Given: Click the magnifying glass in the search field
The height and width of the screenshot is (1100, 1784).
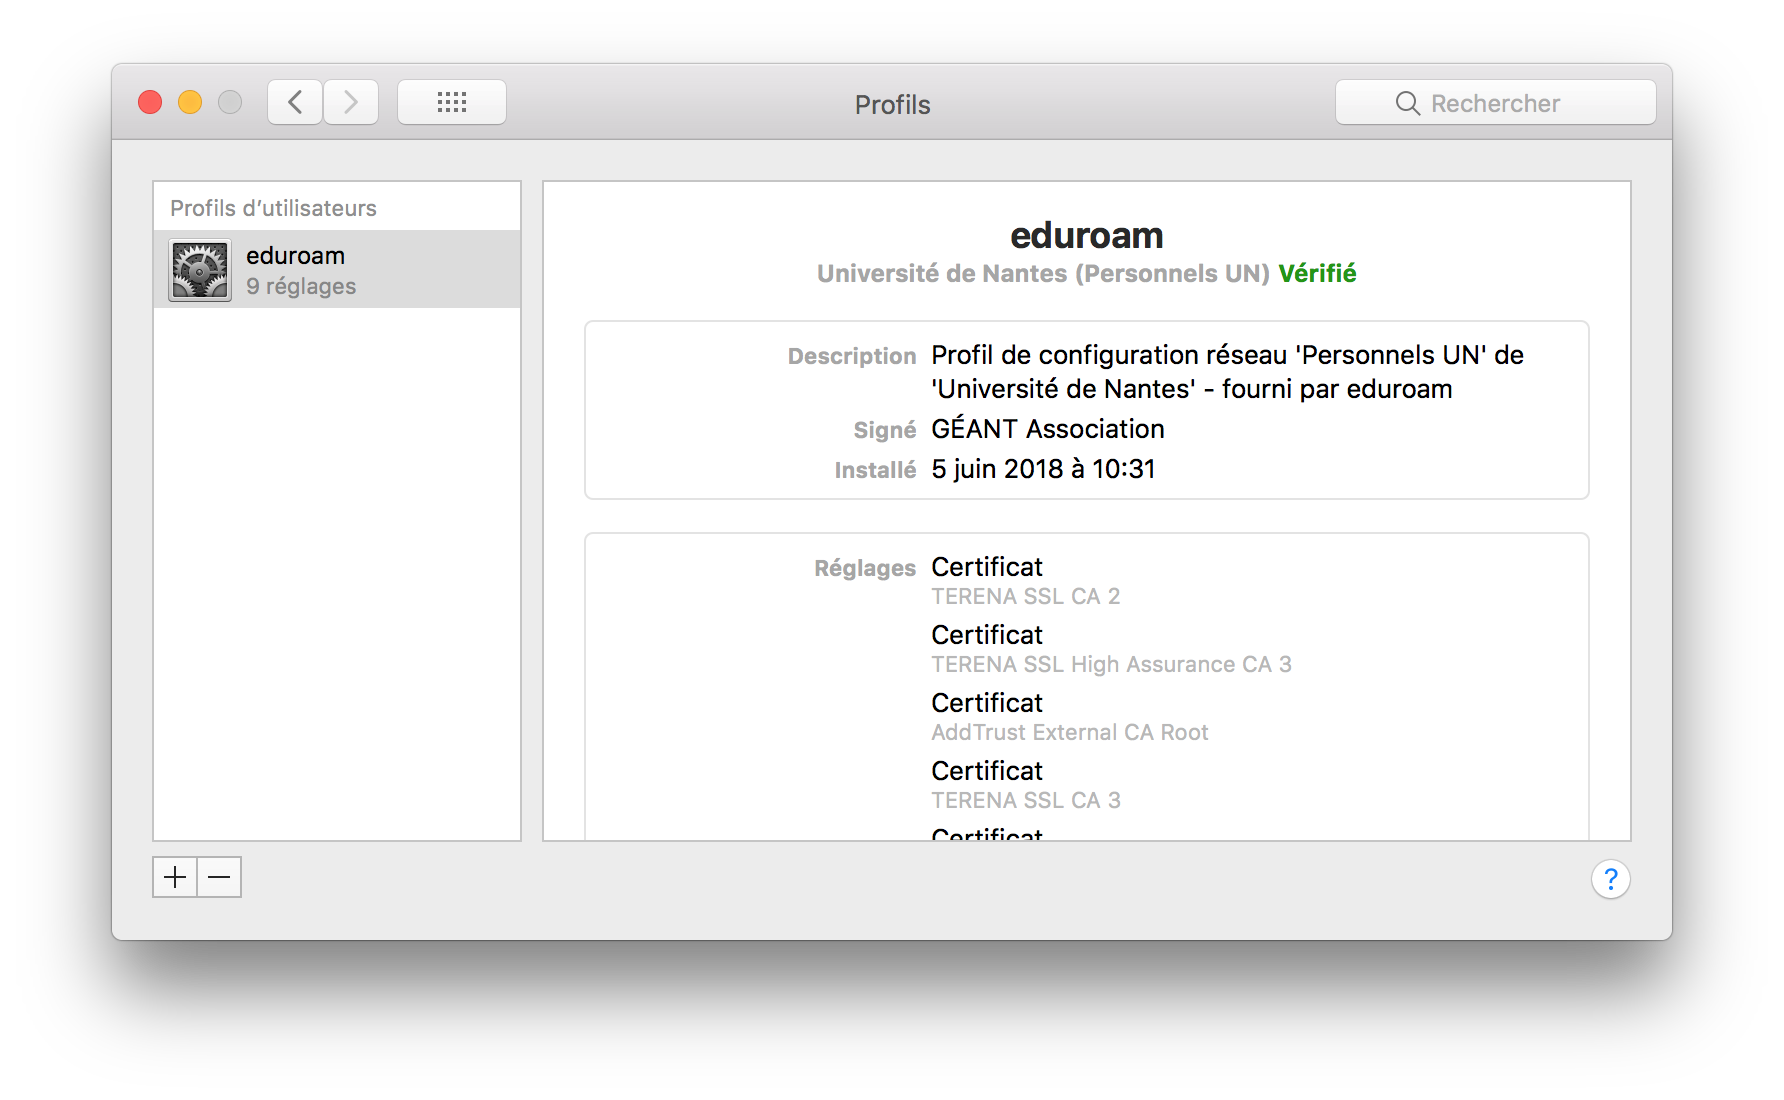Looking at the screenshot, I should click(x=1408, y=102).
